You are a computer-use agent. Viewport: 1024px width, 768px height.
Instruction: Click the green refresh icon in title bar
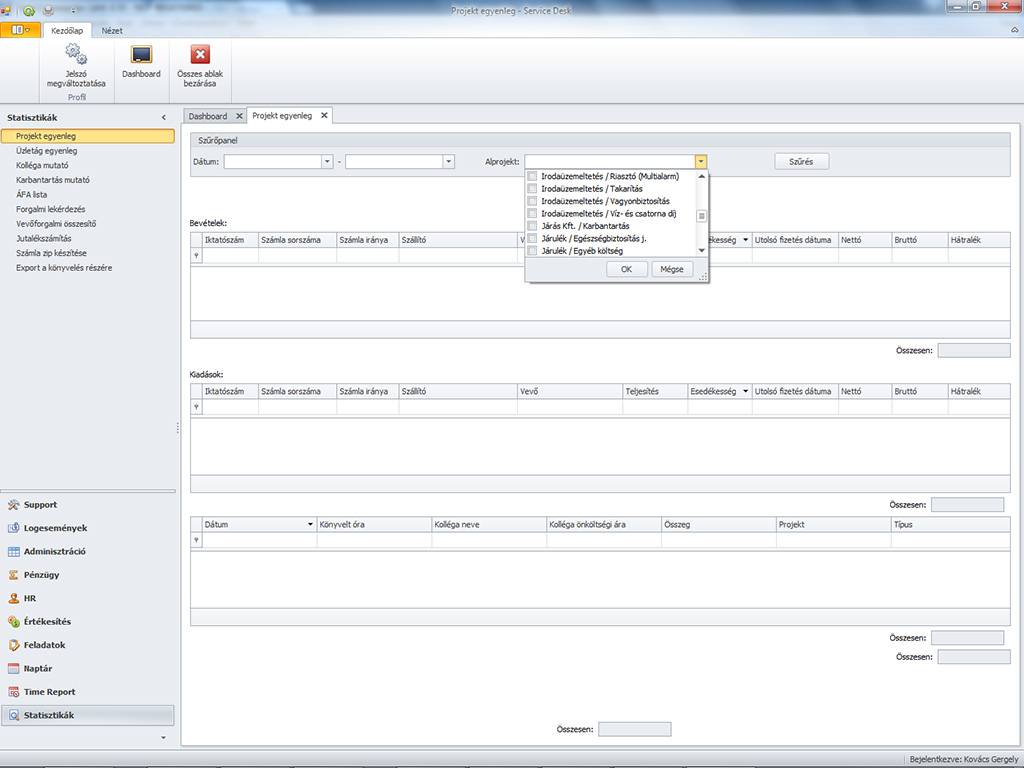click(29, 10)
